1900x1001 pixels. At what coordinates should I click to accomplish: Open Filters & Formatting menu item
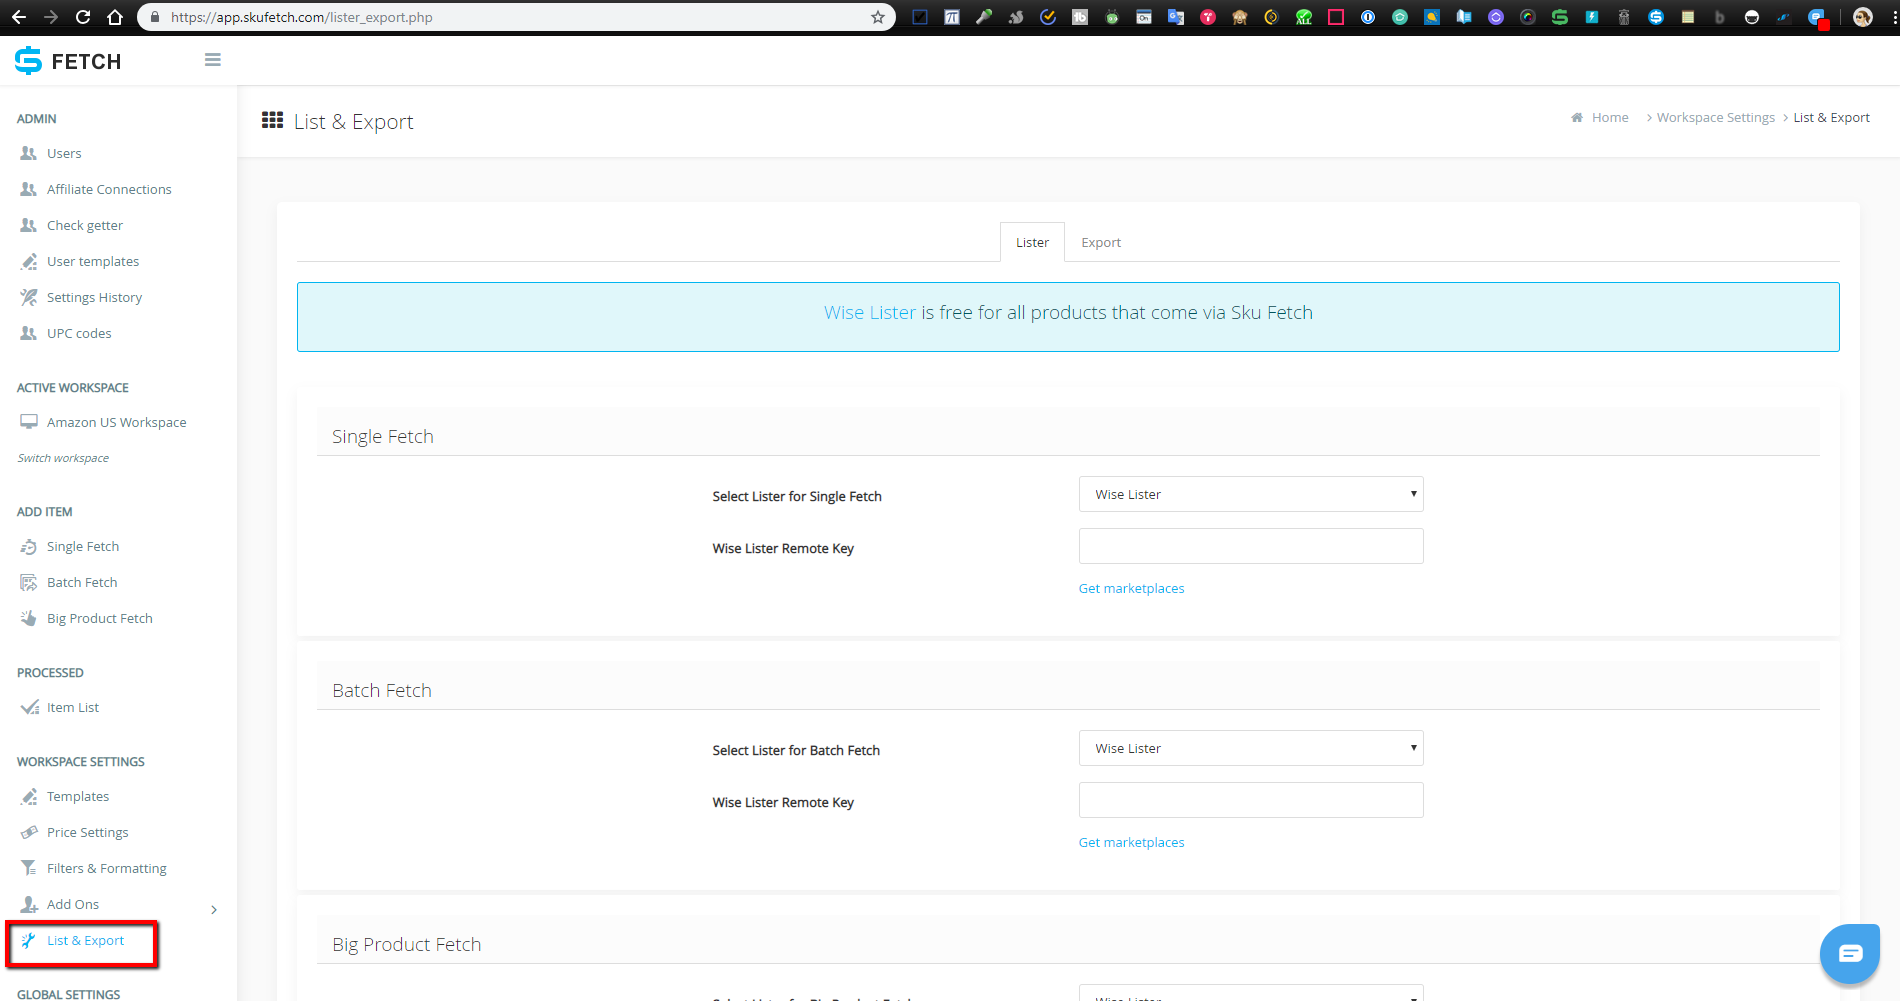107,868
